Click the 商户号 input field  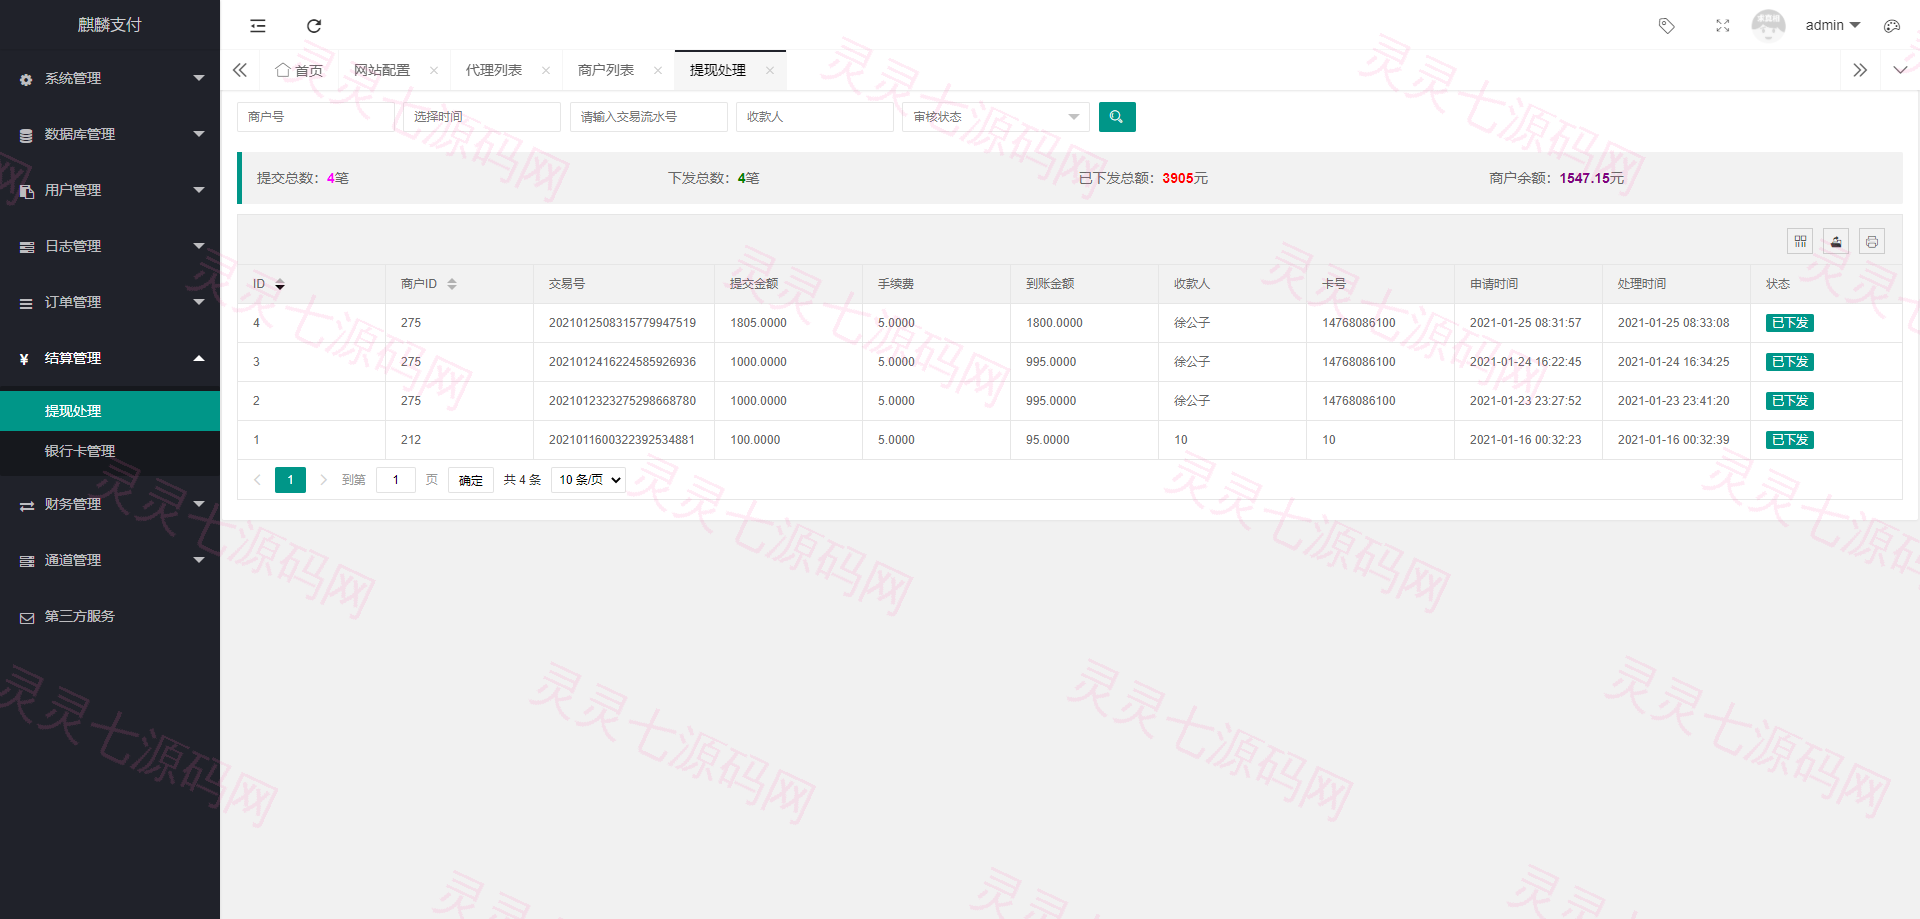coord(315,117)
